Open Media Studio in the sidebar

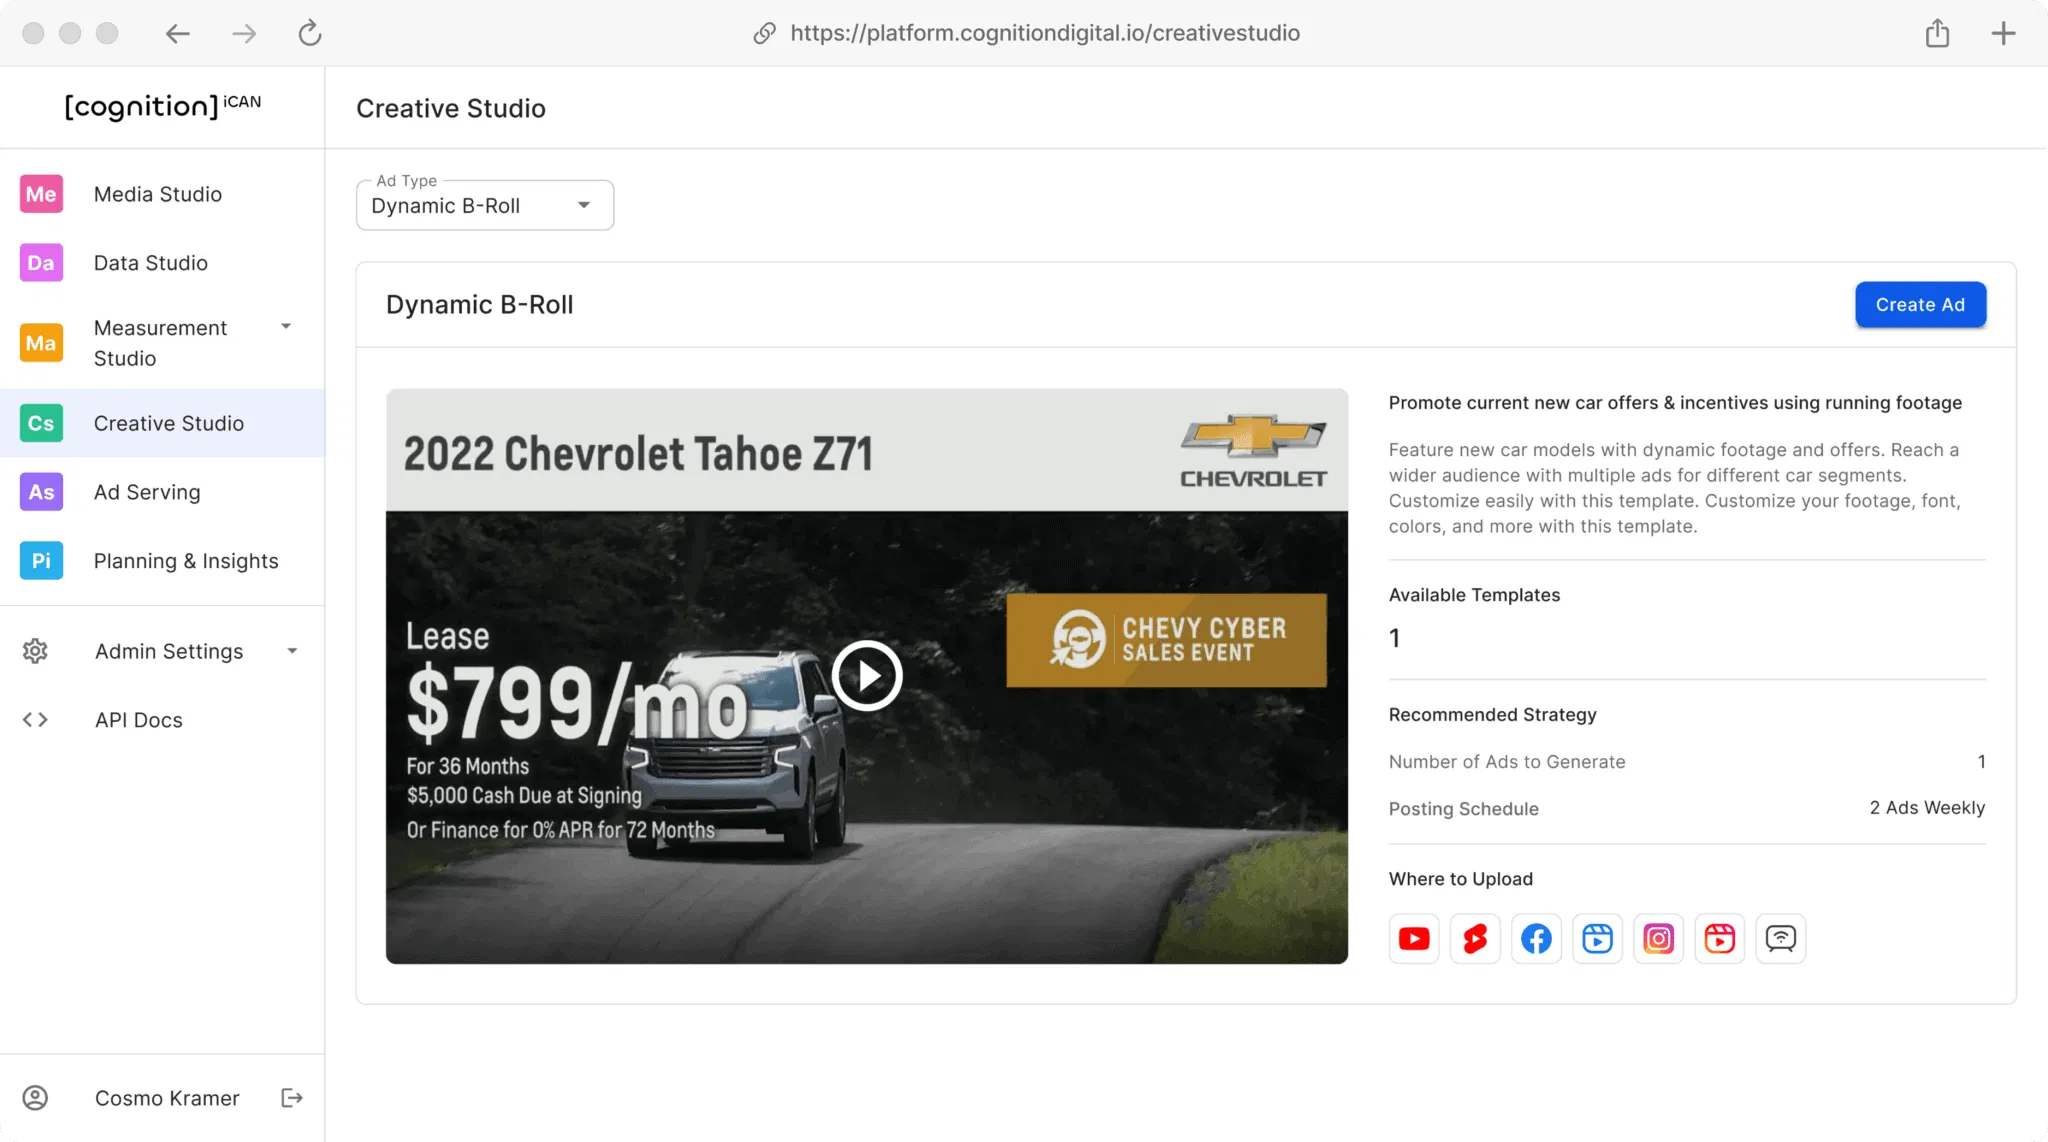coord(157,194)
